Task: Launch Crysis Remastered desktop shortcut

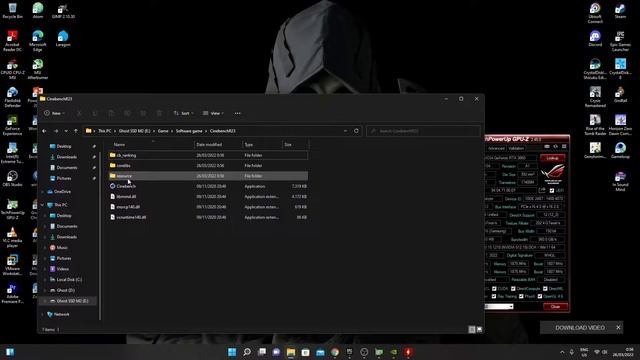Action: click(595, 97)
